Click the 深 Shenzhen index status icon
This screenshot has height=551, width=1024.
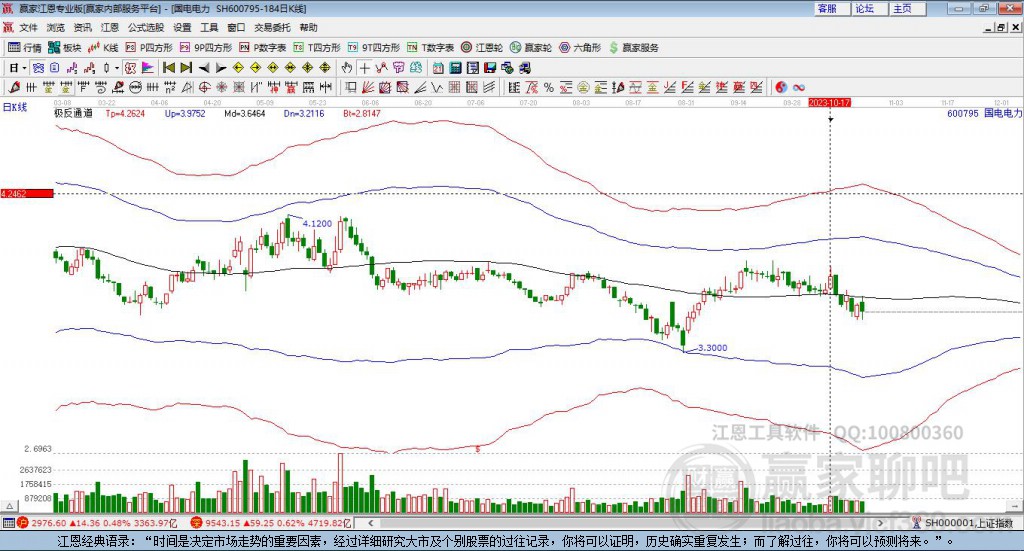coord(197,523)
